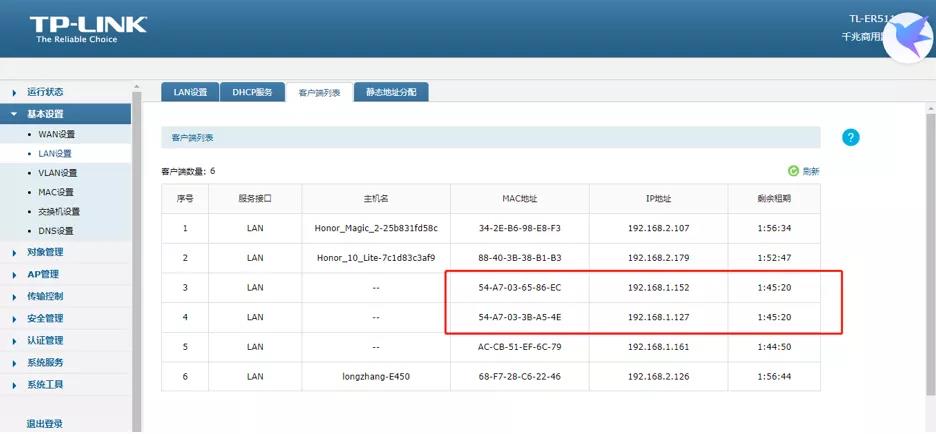Screen dimensions: 936x434
Task: Expand the 安全管理 menu section
Action: pos(45,318)
